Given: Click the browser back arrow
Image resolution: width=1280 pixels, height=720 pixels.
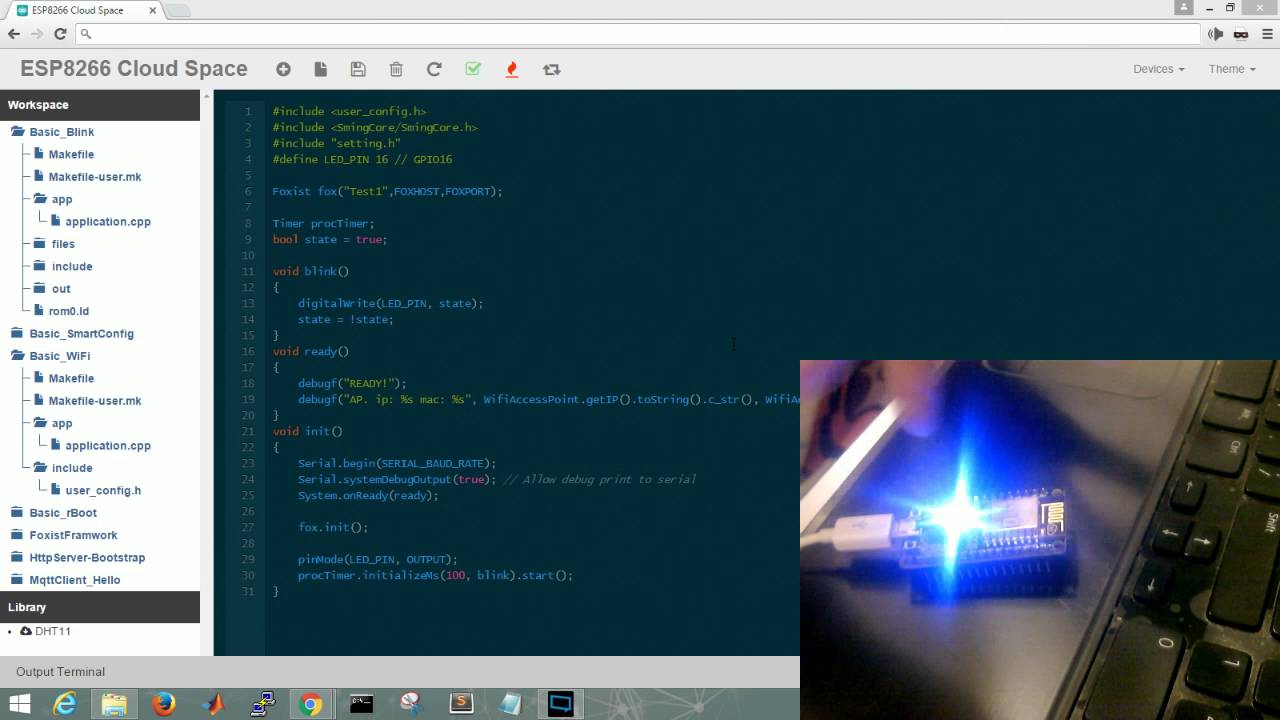Looking at the screenshot, I should pos(14,33).
